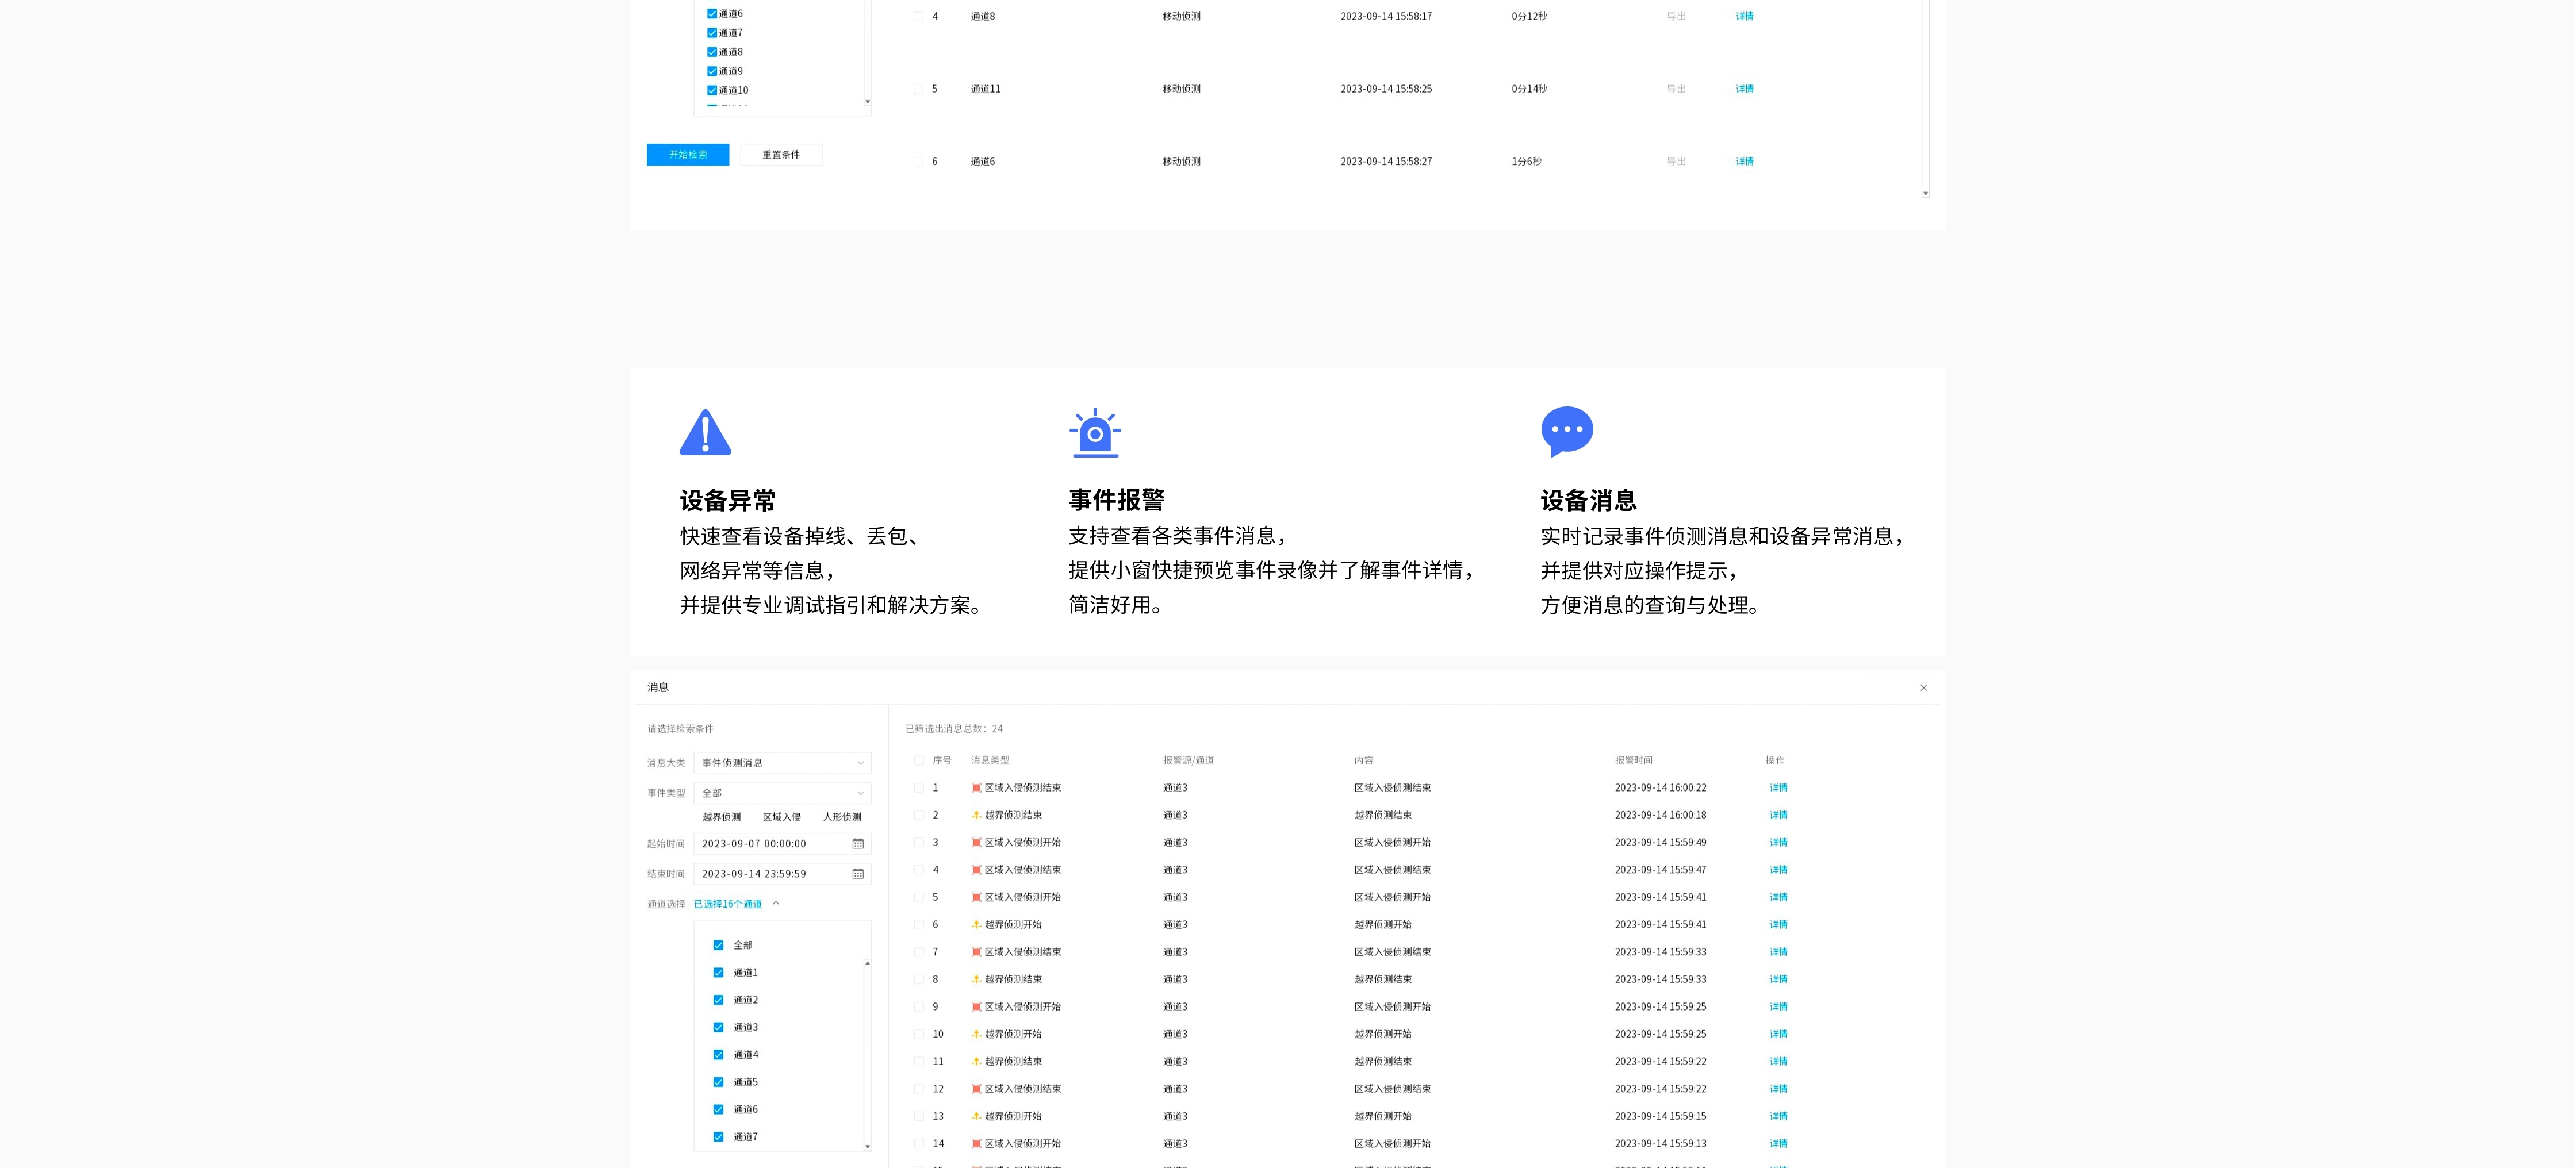Open the 消息大类 dropdown showing 事件侦测消息
Viewport: 2576px width, 1168px height.
point(782,763)
